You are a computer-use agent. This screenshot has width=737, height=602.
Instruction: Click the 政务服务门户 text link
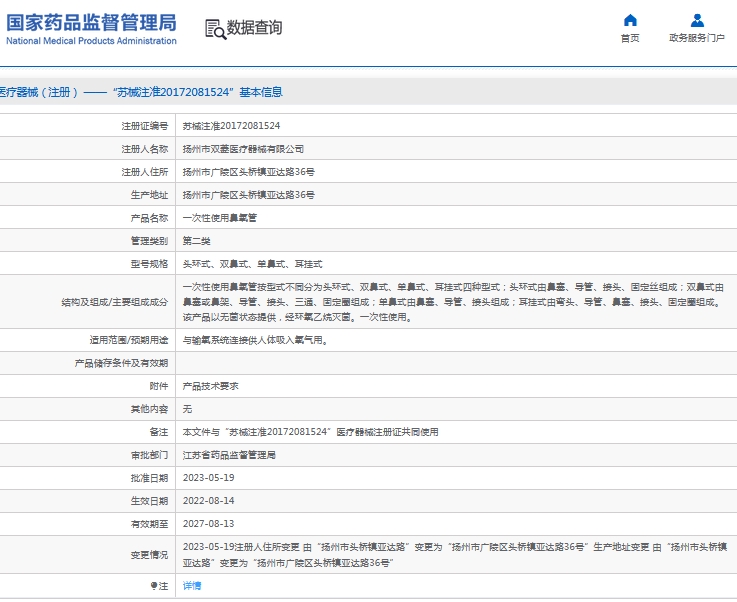tap(697, 38)
